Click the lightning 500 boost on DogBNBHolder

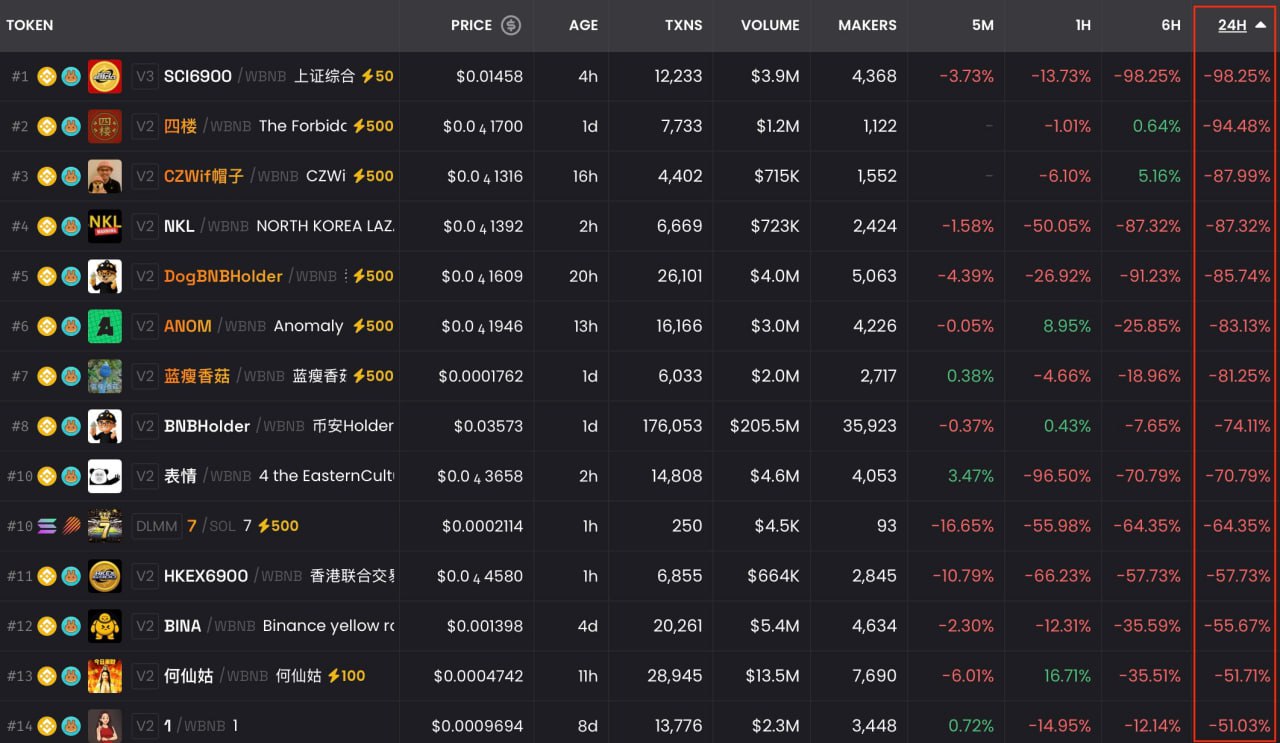point(372,276)
